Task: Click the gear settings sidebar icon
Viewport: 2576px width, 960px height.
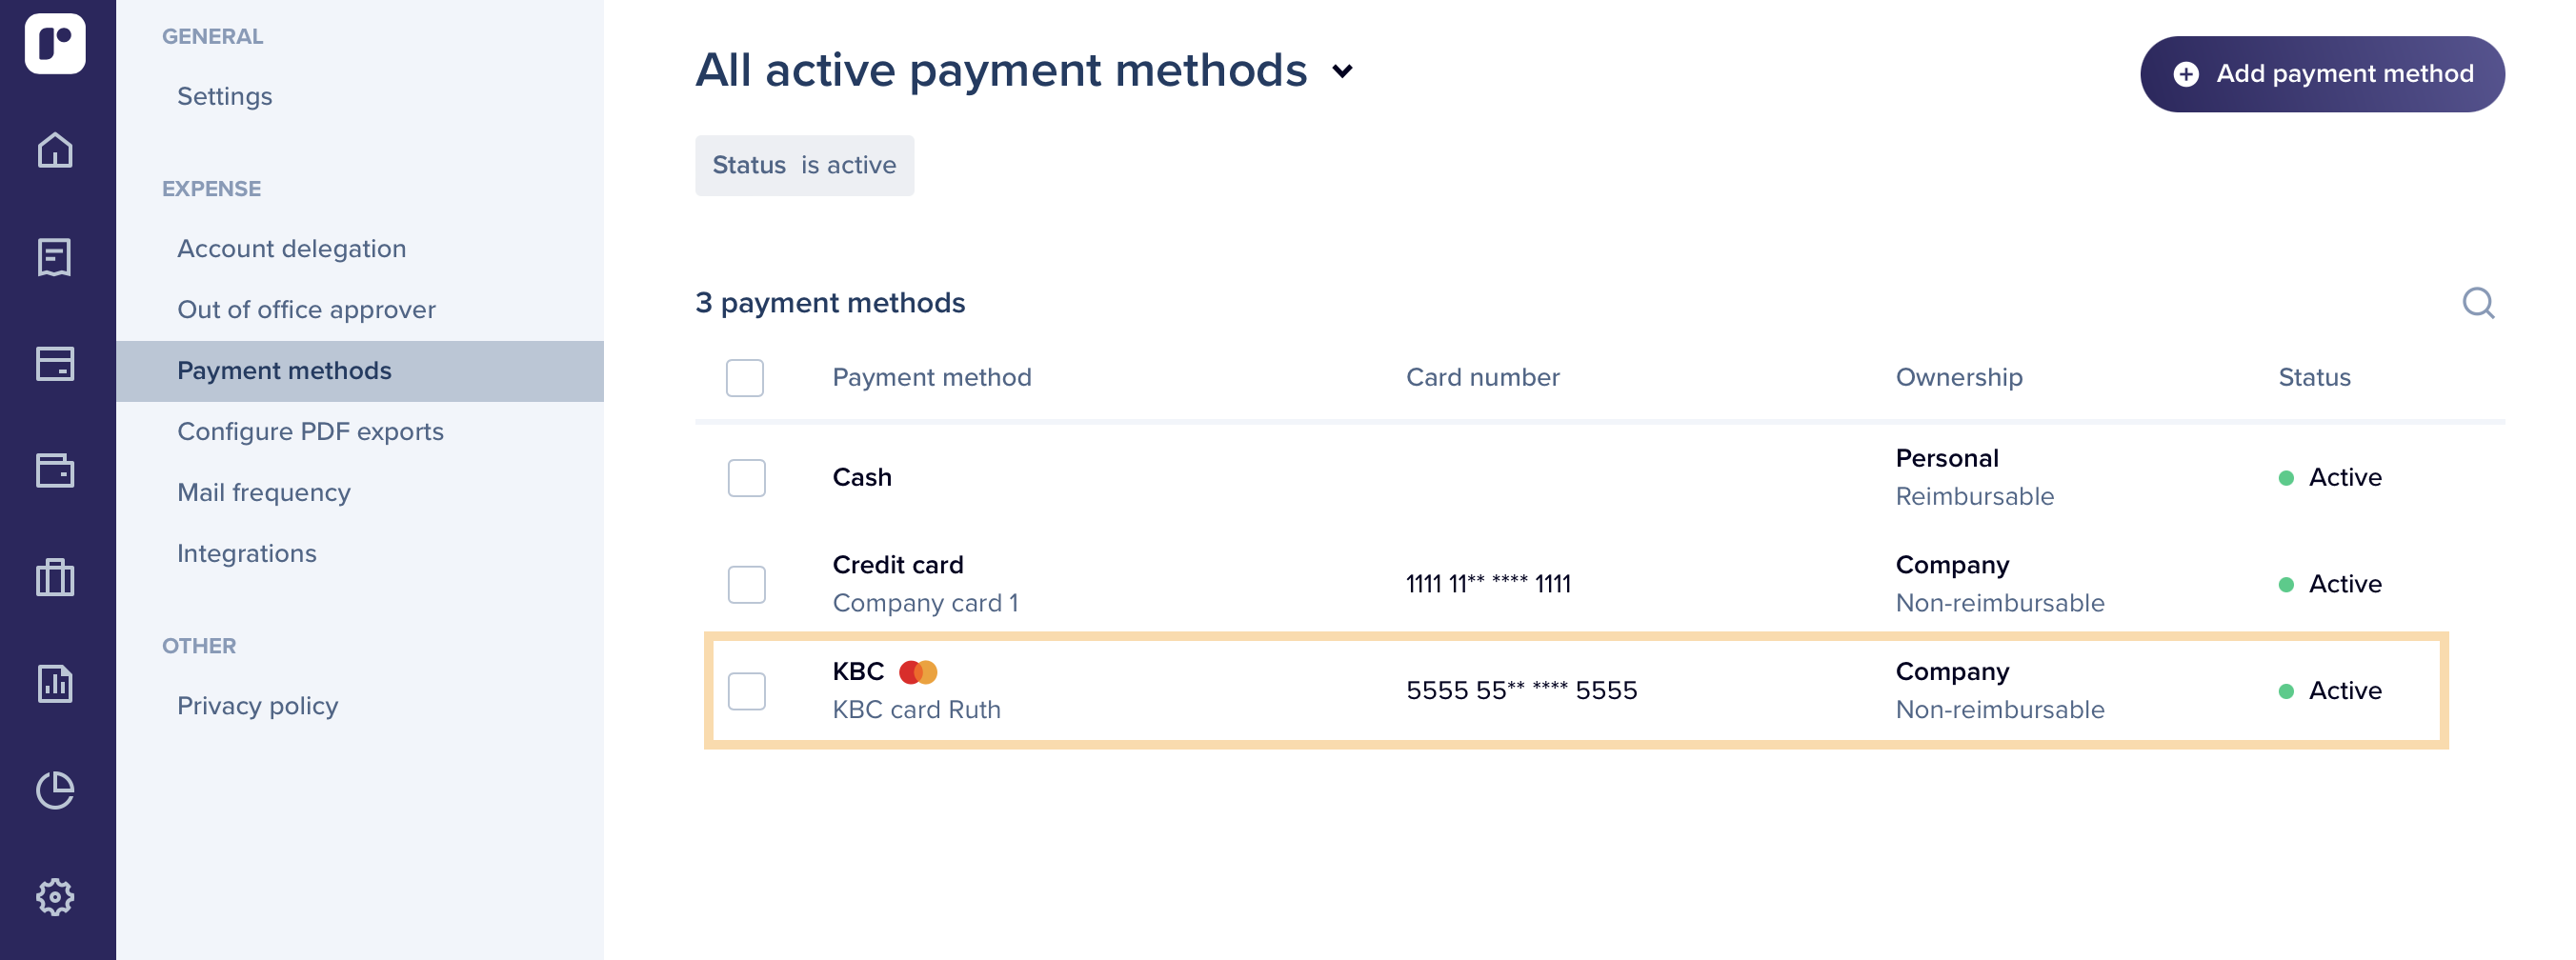Action: (x=55, y=897)
